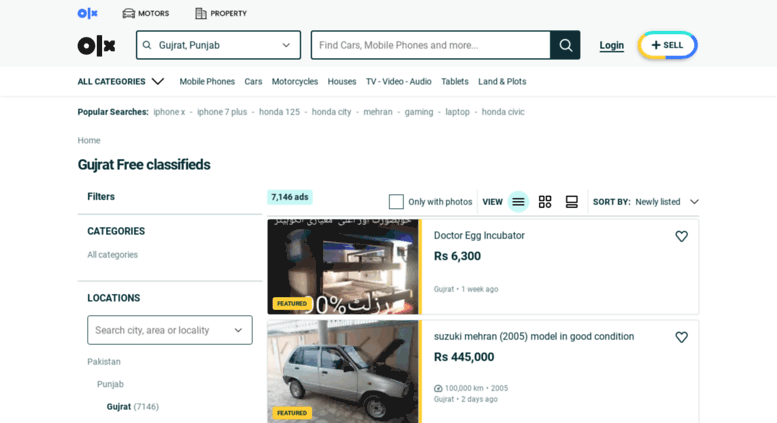Image resolution: width=777 pixels, height=423 pixels.
Task: Click the search field for cars and phones
Action: (x=431, y=45)
